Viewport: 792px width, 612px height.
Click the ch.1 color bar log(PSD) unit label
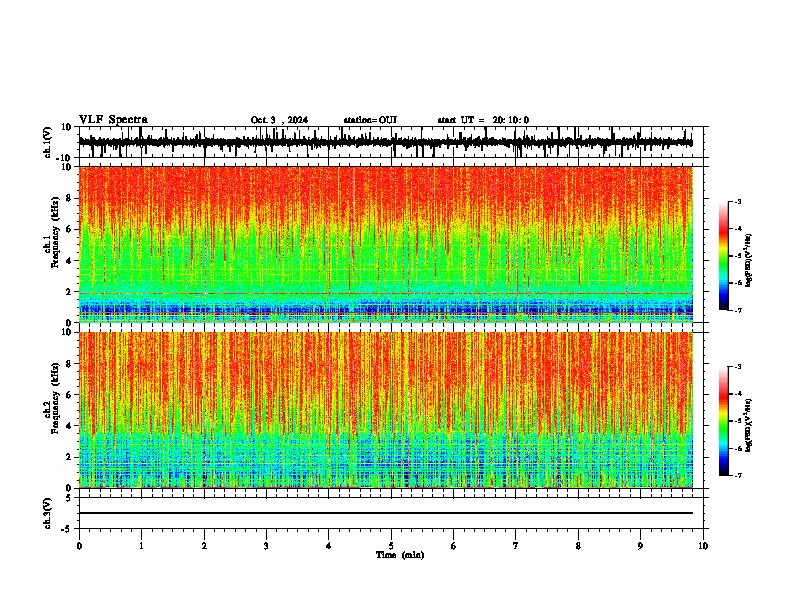(x=749, y=260)
